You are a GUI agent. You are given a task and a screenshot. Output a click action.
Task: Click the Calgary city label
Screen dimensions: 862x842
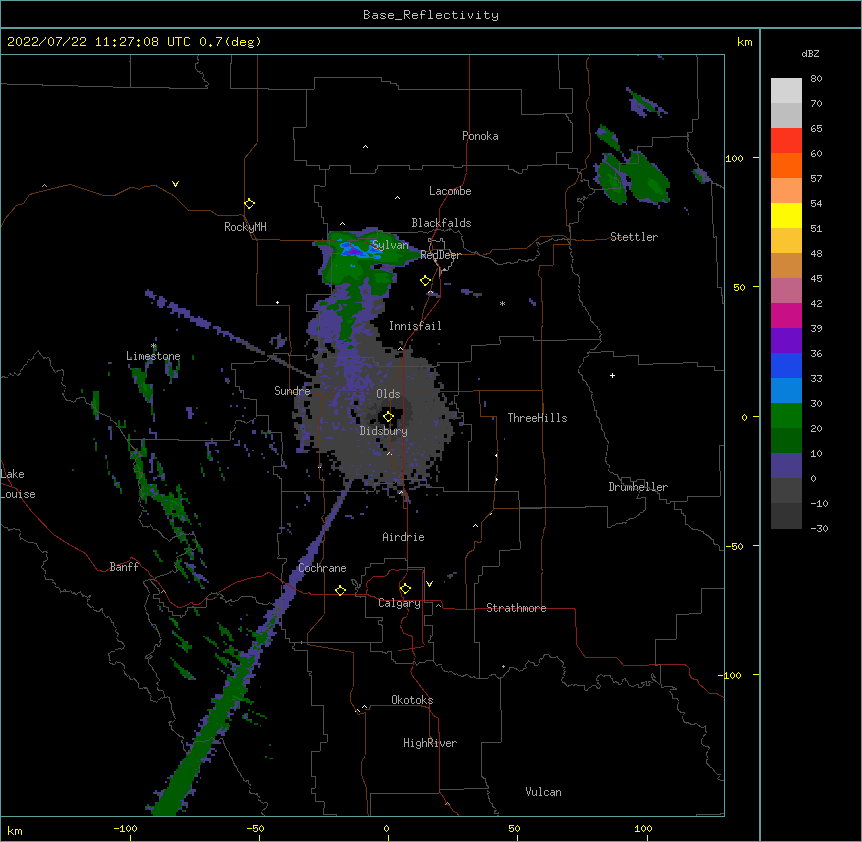pyautogui.click(x=399, y=603)
